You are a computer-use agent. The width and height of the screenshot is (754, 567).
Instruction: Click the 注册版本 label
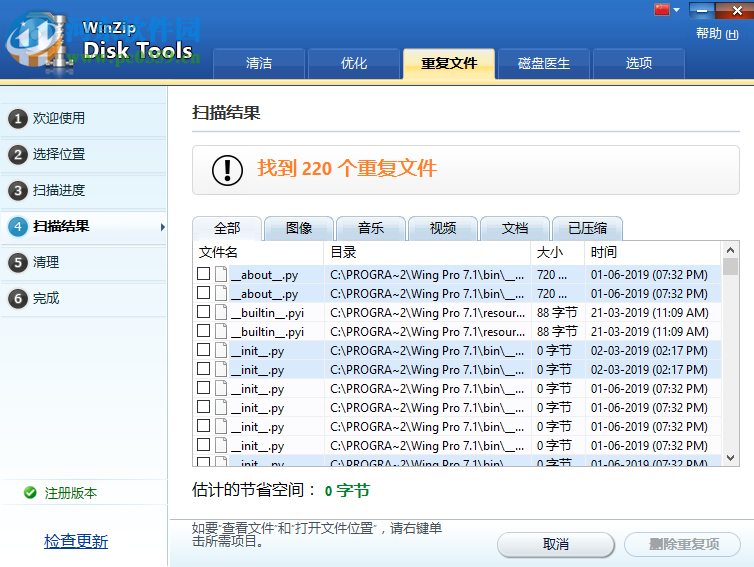click(71, 493)
